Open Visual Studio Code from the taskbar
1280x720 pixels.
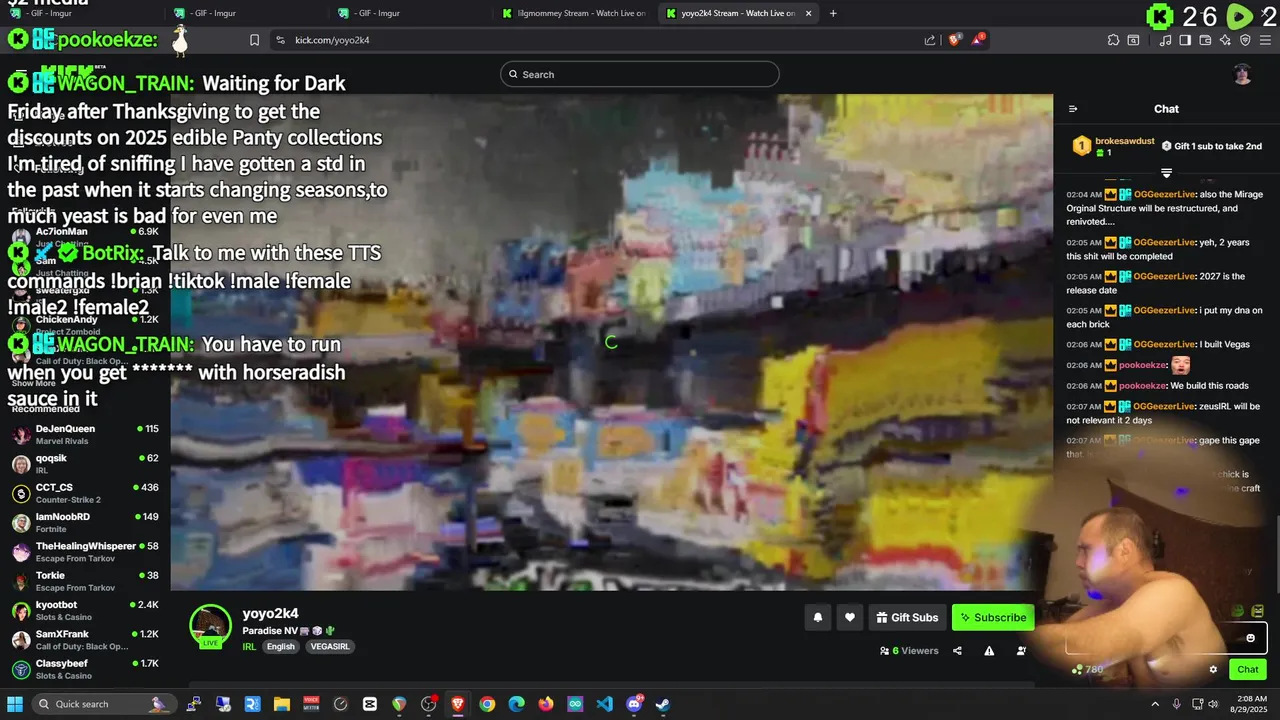pyautogui.click(x=604, y=704)
